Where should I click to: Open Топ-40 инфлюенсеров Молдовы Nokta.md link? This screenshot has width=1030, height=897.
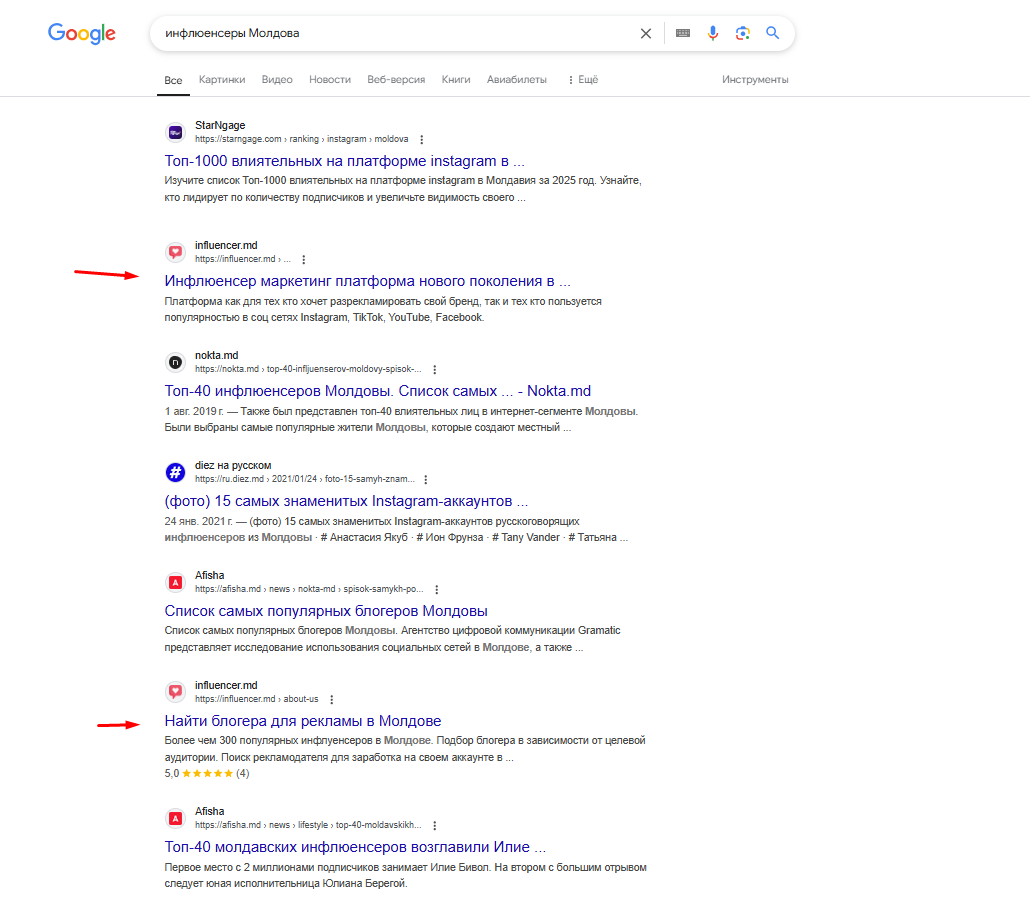coord(378,391)
